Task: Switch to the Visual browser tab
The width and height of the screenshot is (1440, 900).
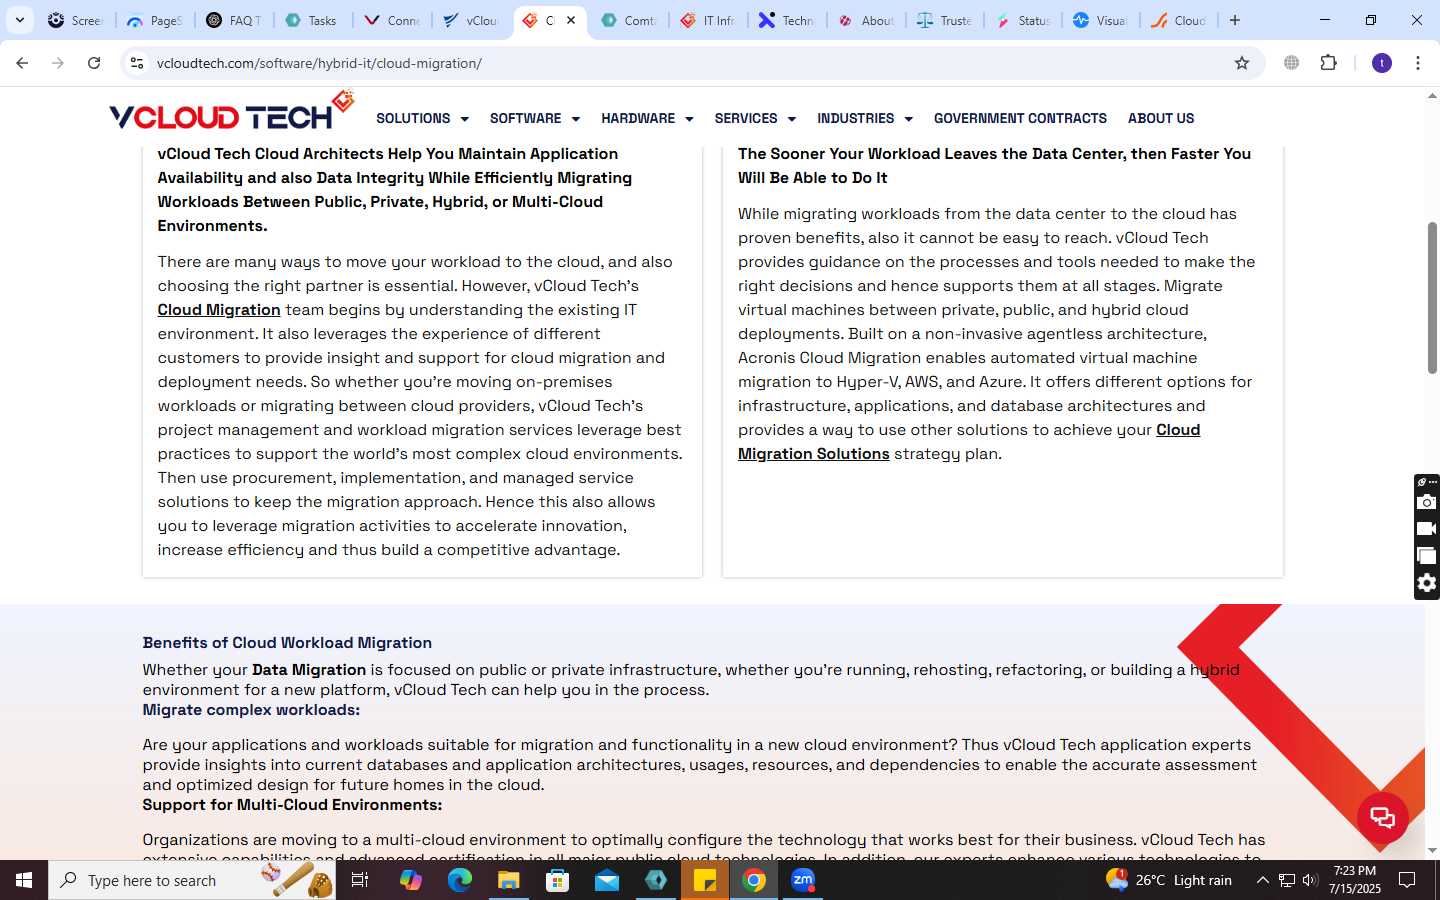Action: point(1101,20)
